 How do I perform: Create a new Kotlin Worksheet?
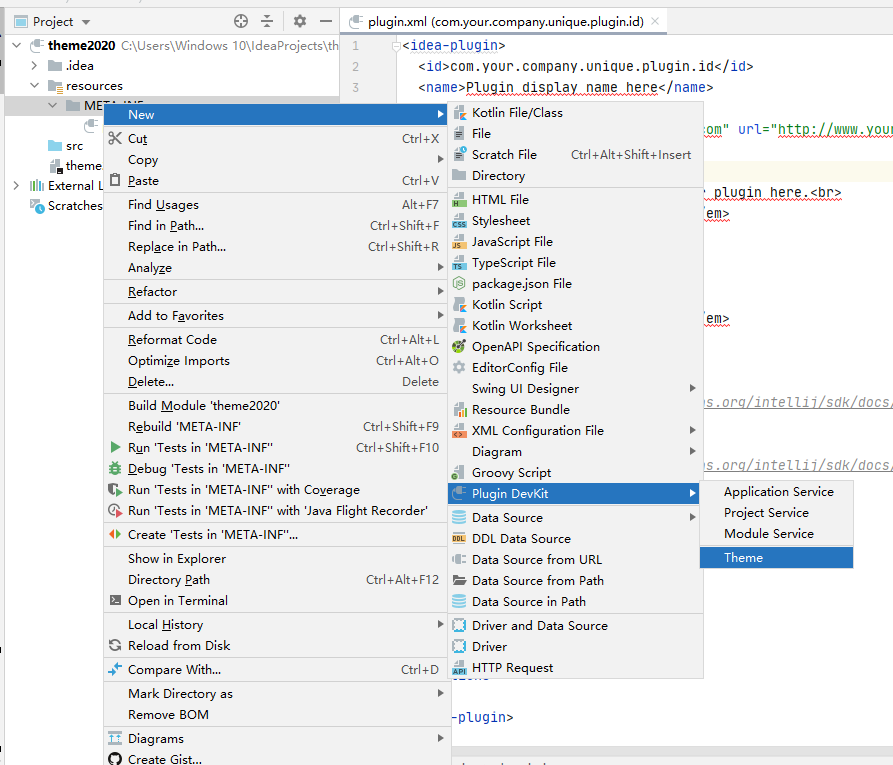(575, 326)
